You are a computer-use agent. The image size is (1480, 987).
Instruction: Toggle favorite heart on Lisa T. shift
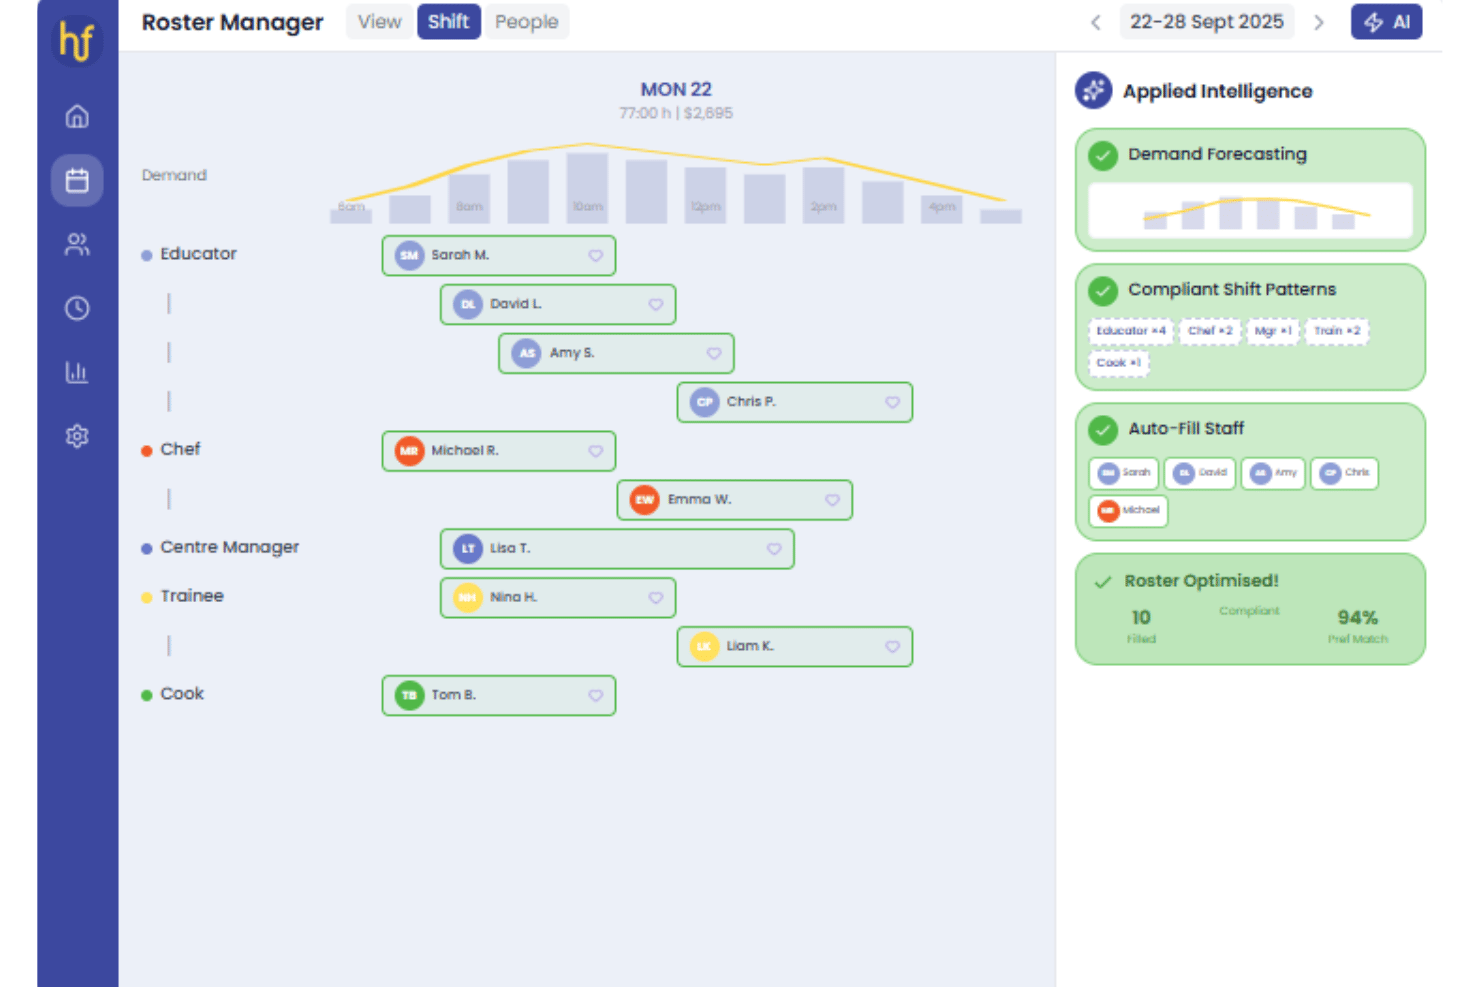774,549
